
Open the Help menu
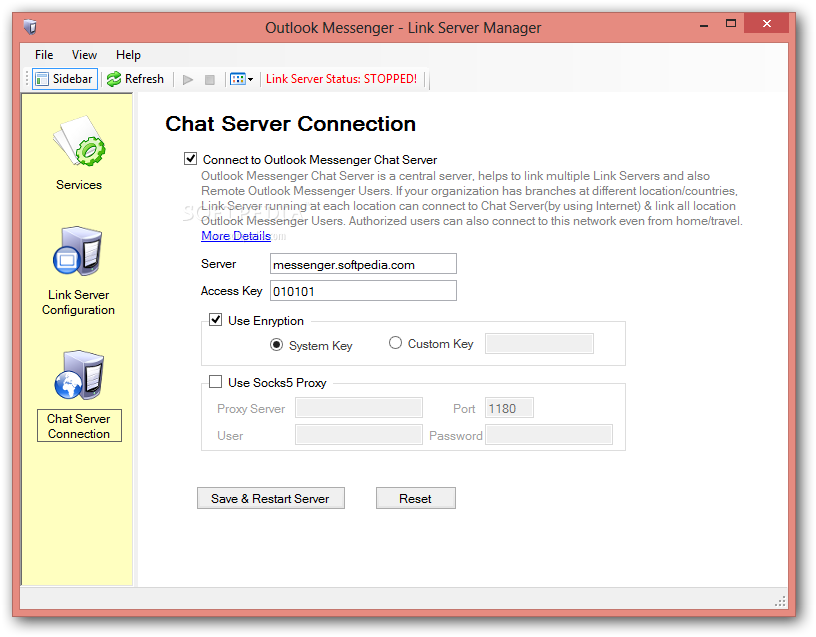click(128, 55)
